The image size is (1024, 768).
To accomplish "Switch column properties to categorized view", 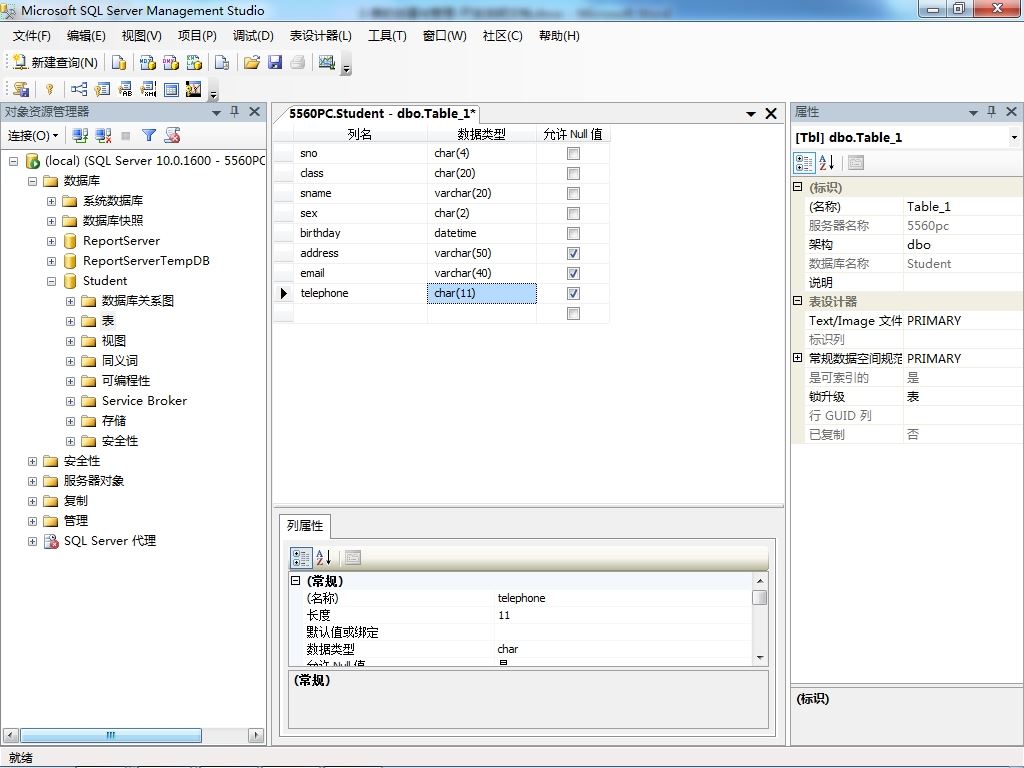I will point(301,558).
